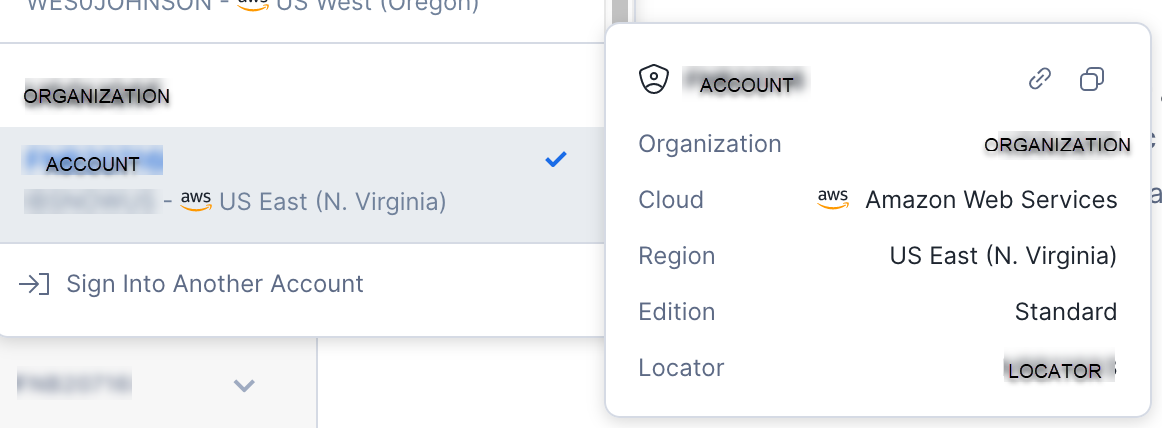The image size is (1162, 428).
Task: Click the ORGANIZATION section header
Action: point(96,96)
